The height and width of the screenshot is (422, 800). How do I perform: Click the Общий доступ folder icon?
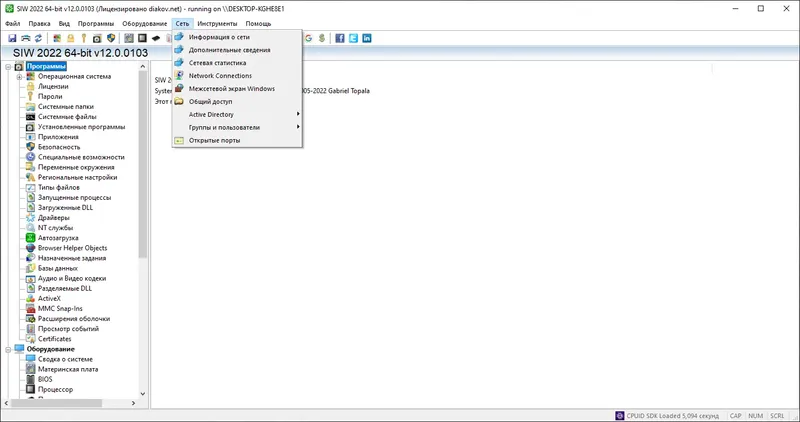[x=179, y=101]
